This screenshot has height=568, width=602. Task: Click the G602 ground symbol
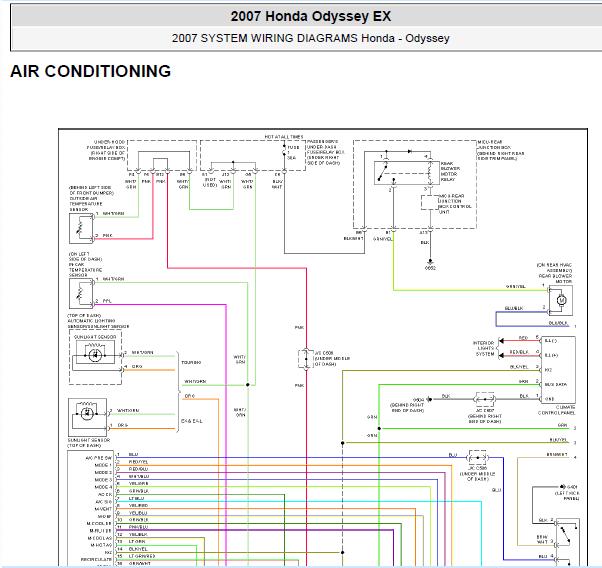(430, 263)
